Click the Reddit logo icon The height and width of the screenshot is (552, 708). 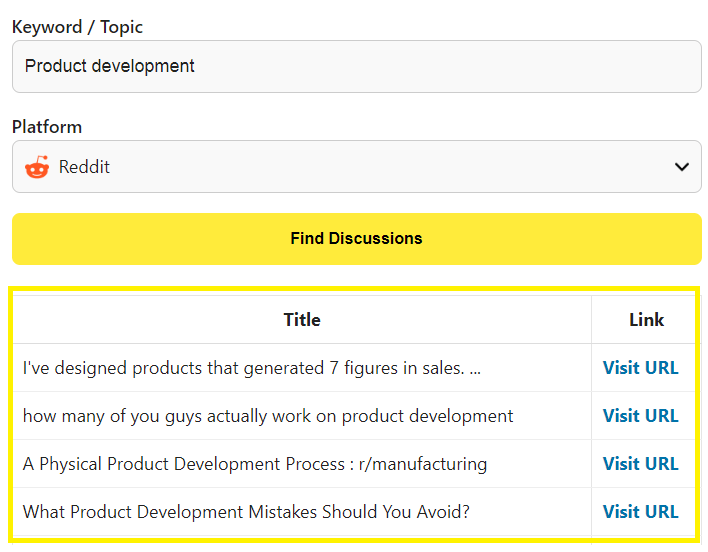tap(37, 167)
